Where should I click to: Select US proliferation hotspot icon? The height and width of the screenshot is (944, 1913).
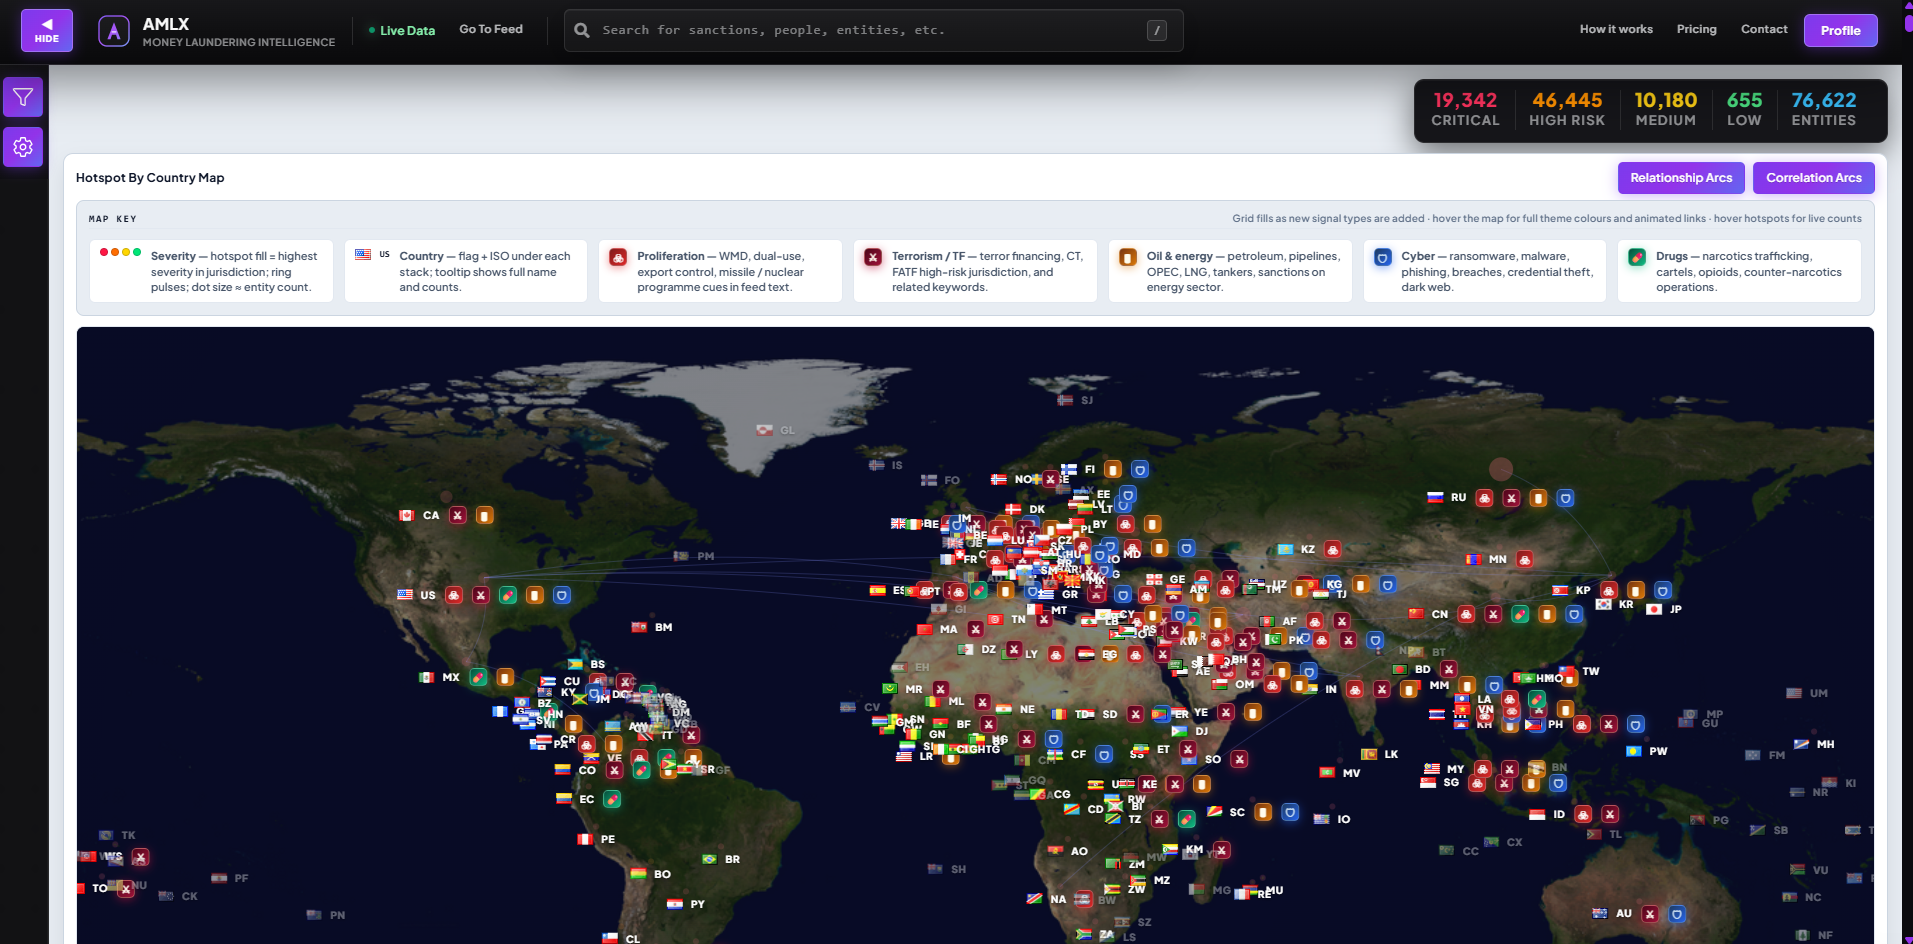tap(454, 595)
